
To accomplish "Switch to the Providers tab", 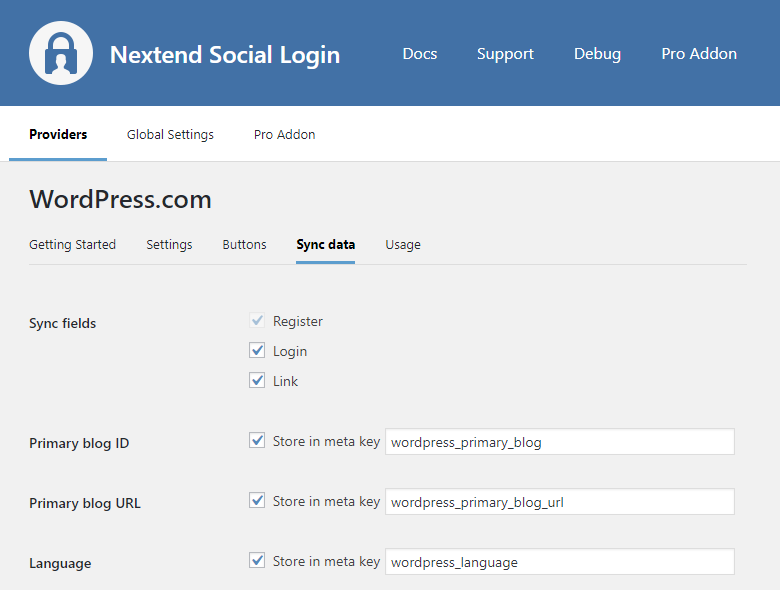I will click(58, 135).
